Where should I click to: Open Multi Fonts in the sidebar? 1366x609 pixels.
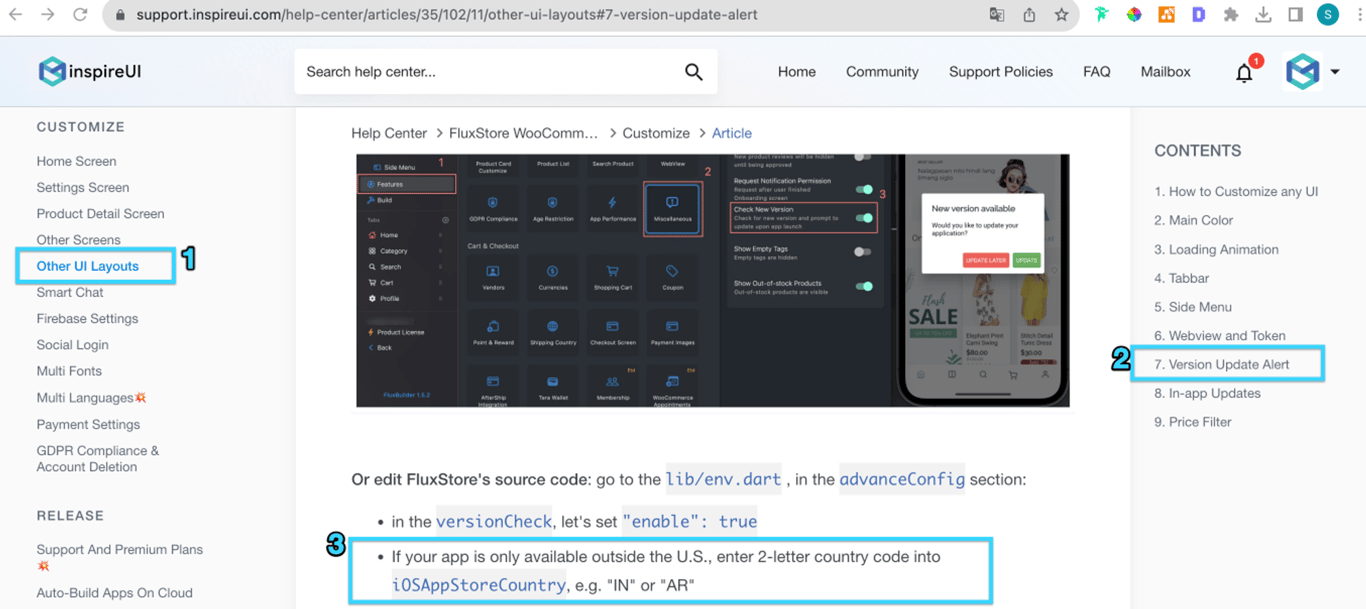point(69,371)
